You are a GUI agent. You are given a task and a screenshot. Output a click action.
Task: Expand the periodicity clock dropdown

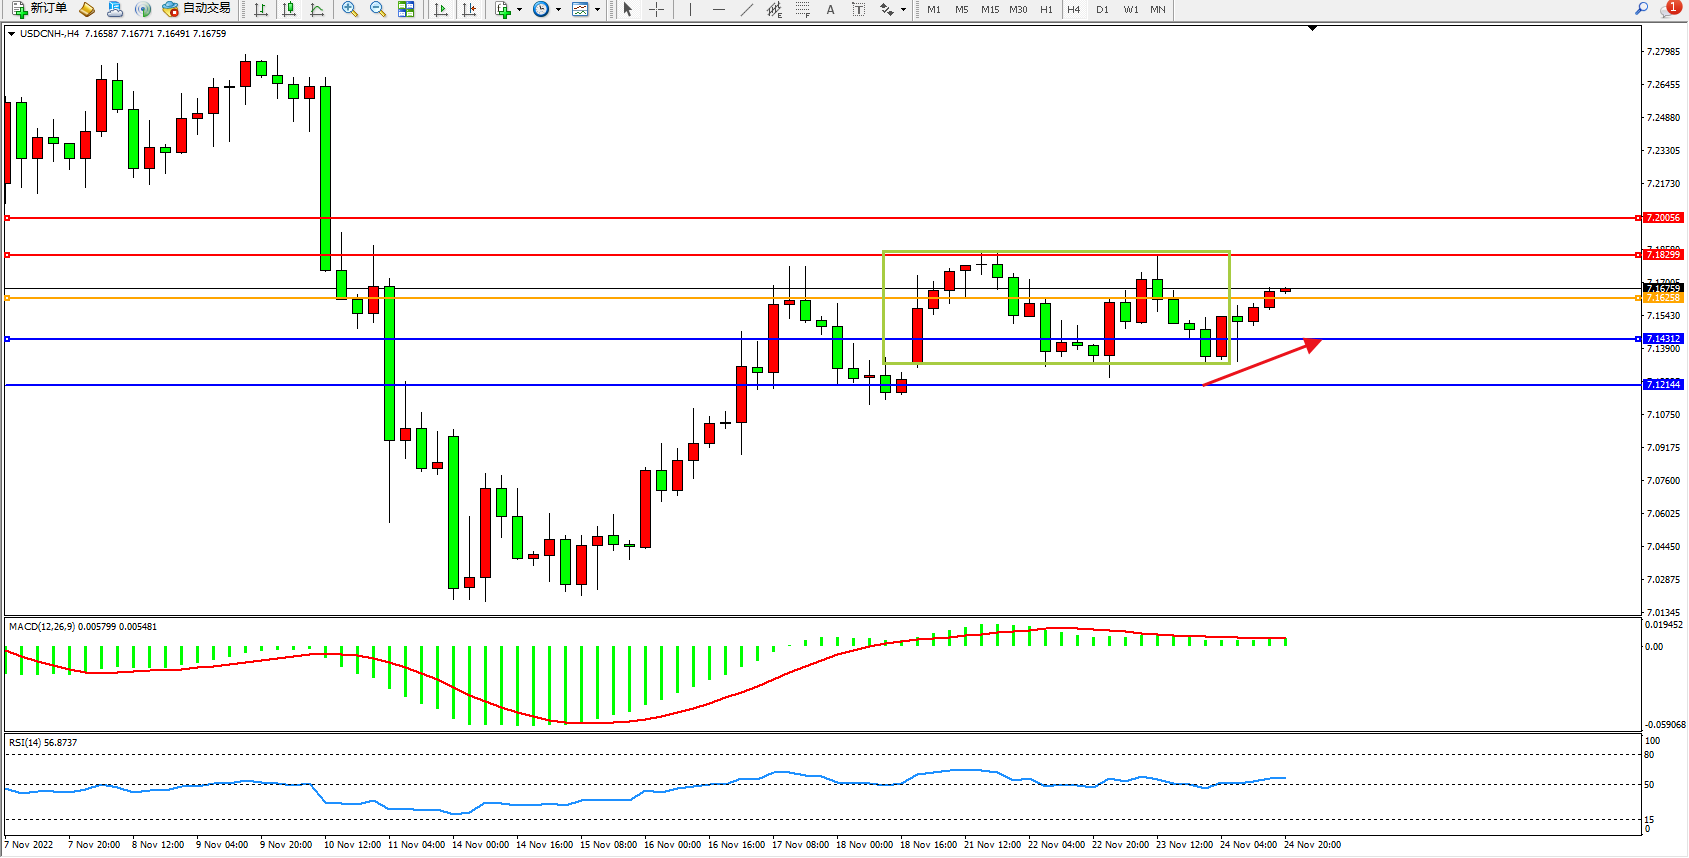coord(558,10)
